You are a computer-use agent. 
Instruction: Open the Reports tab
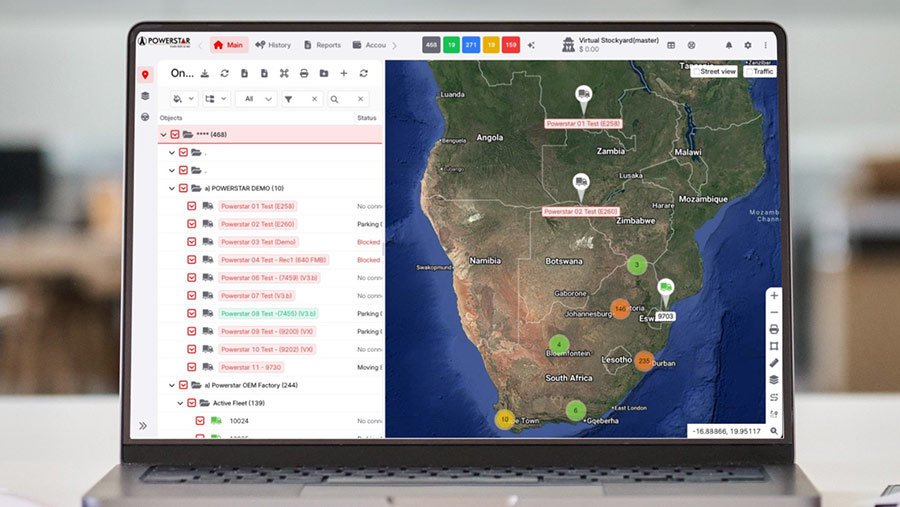[322, 45]
